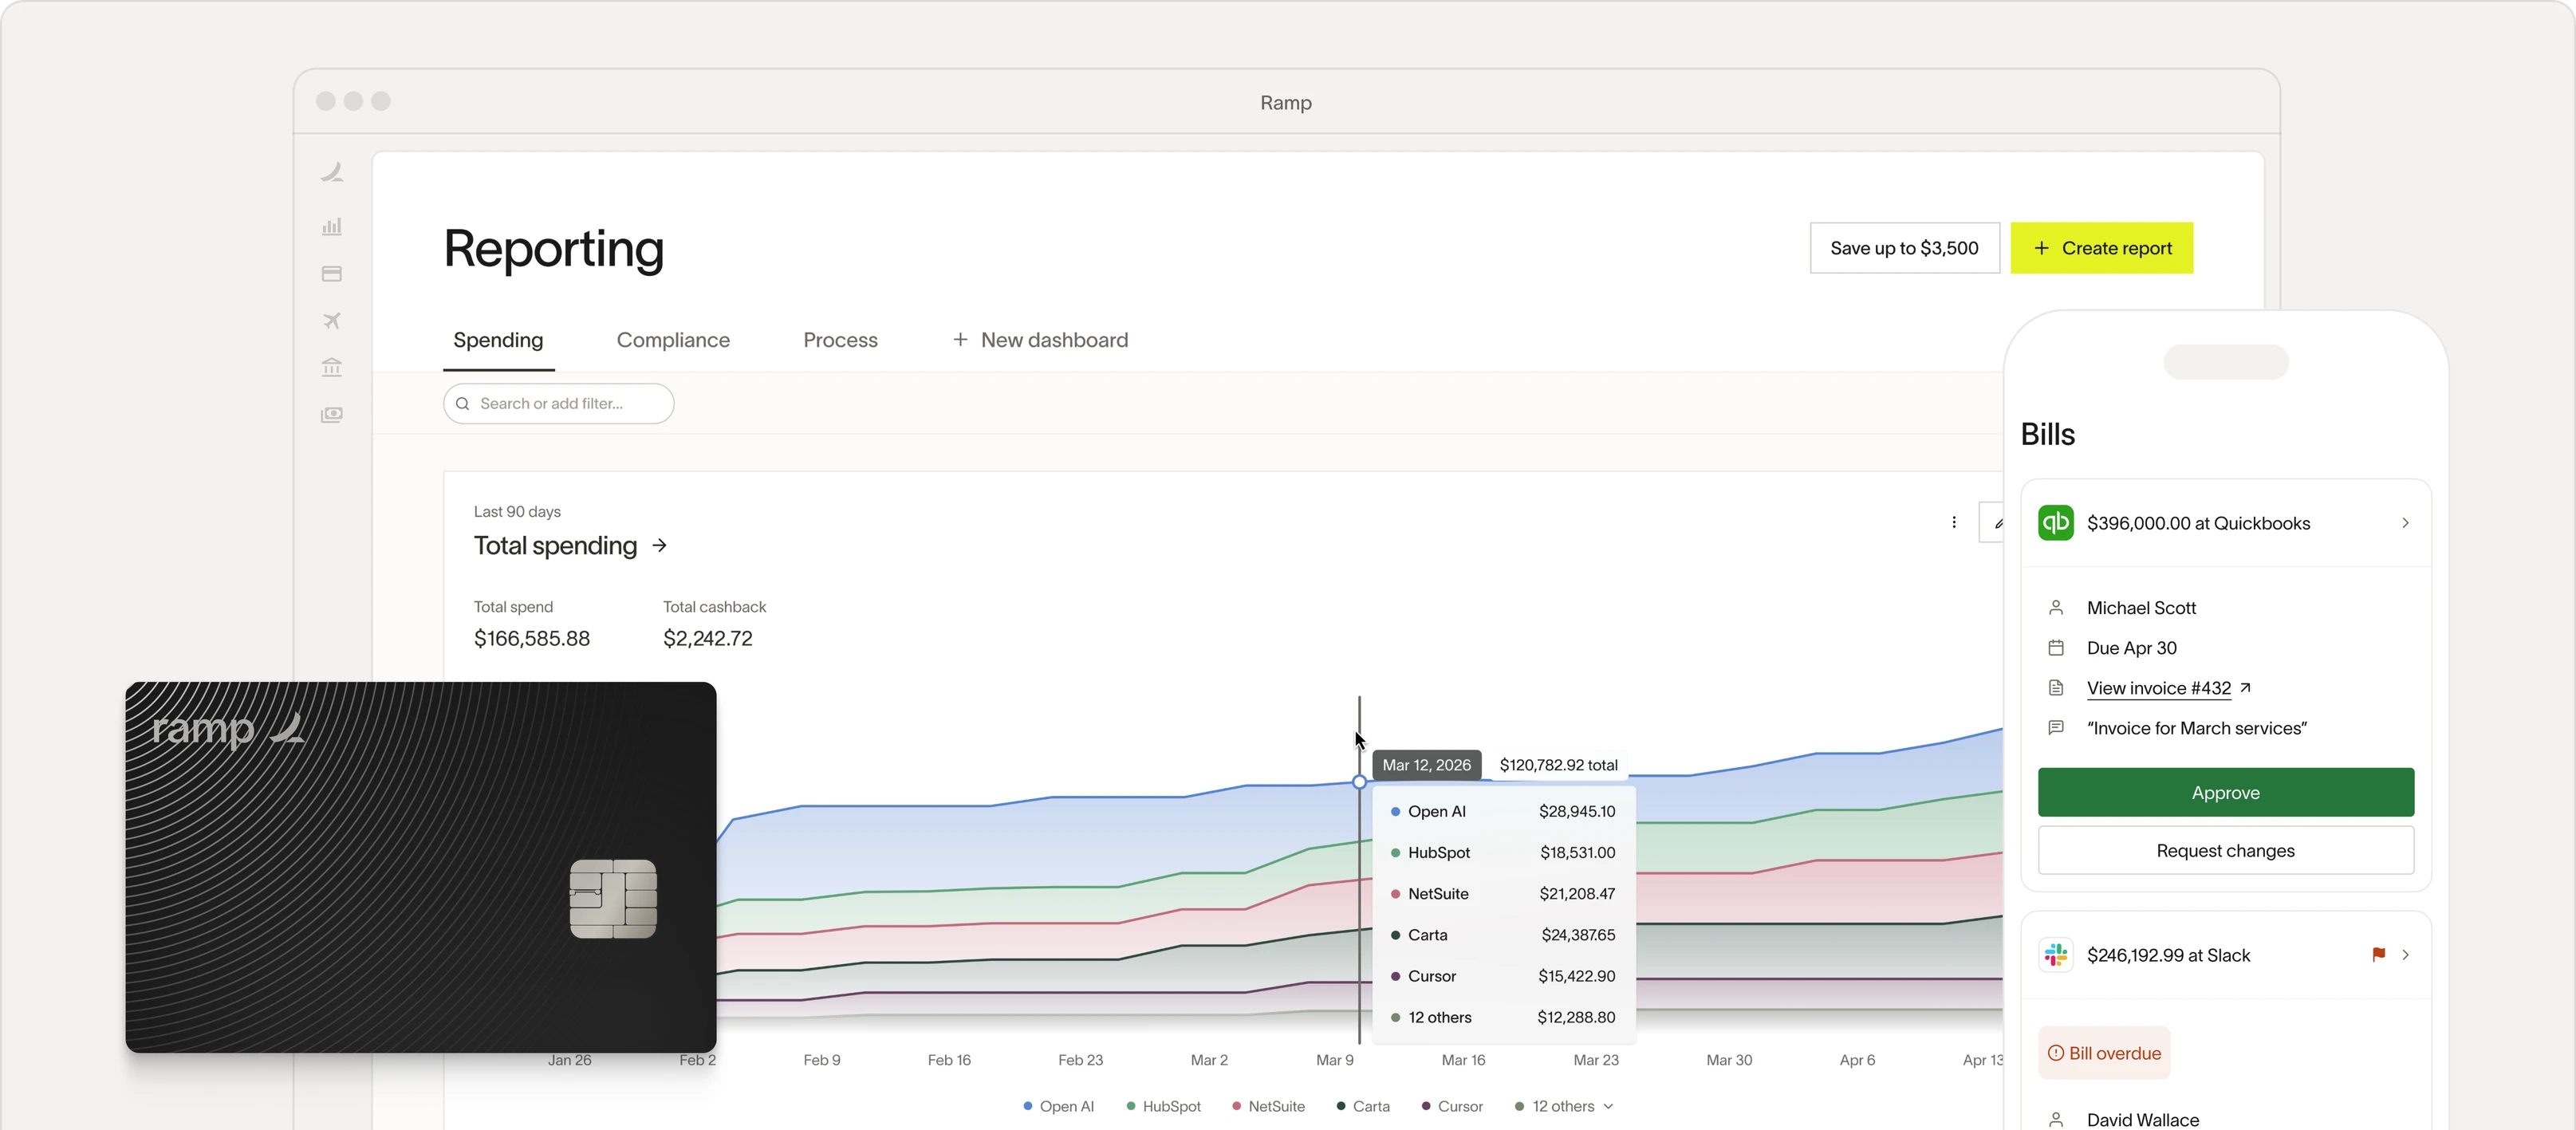The height and width of the screenshot is (1130, 2576).
Task: Switch to the Process tab
Action: click(x=840, y=340)
